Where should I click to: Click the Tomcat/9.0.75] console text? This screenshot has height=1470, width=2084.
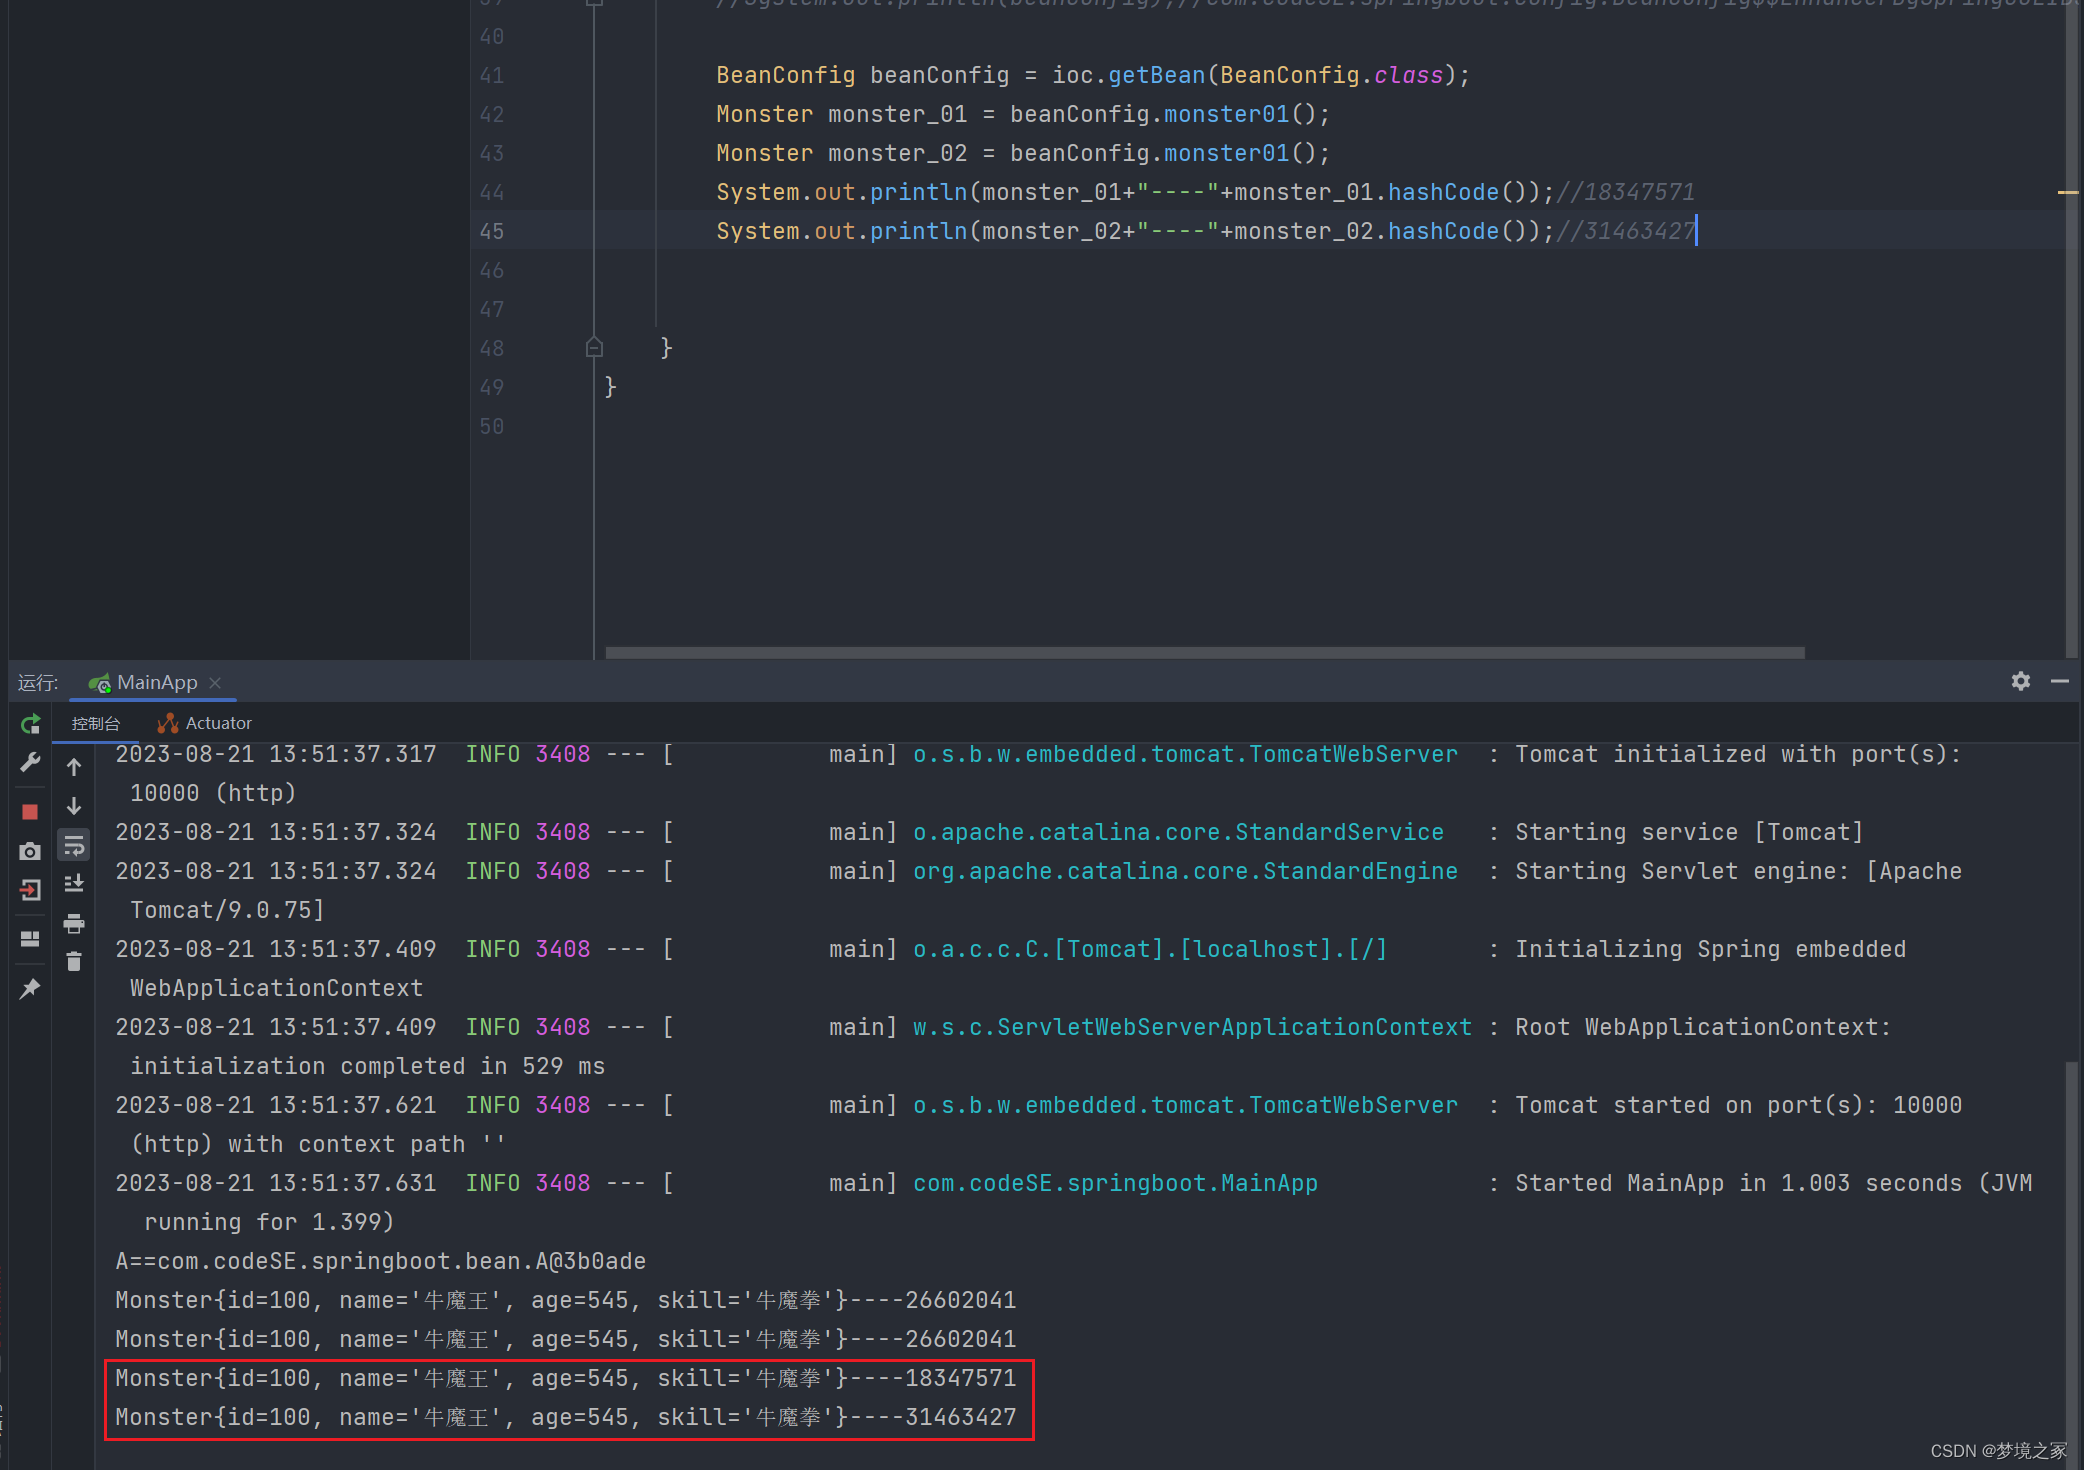(x=227, y=910)
